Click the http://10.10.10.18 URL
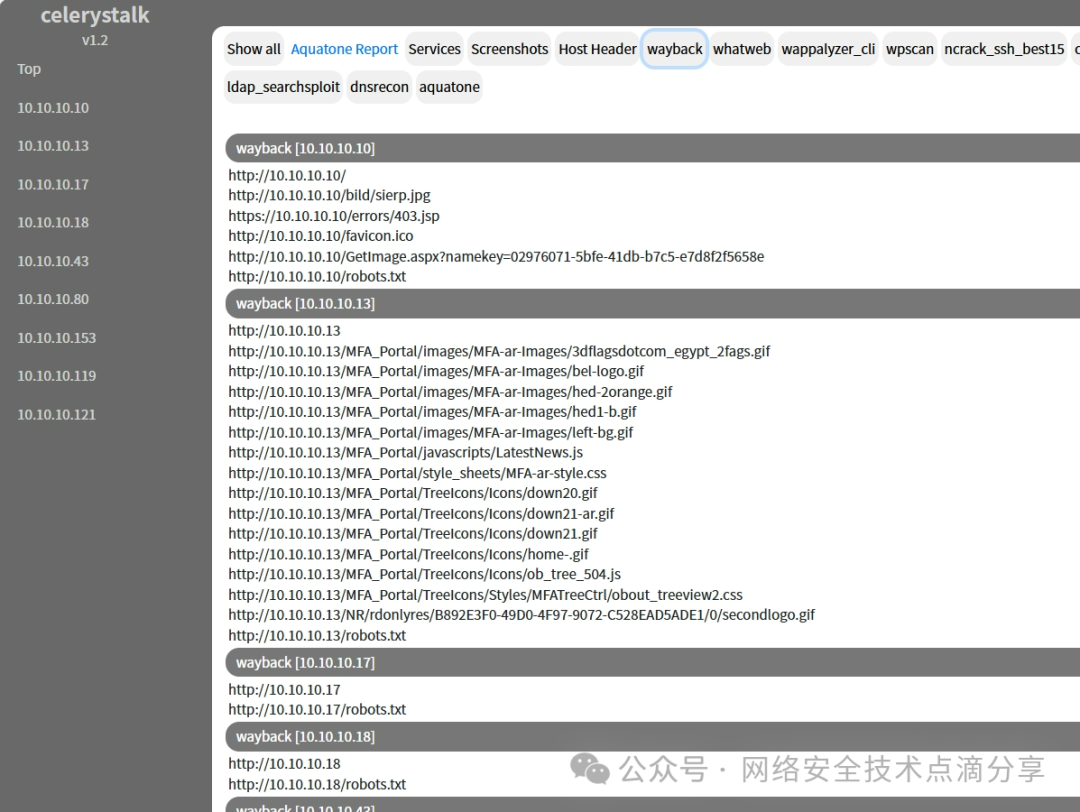Viewport: 1080px width, 812px height. click(x=284, y=764)
